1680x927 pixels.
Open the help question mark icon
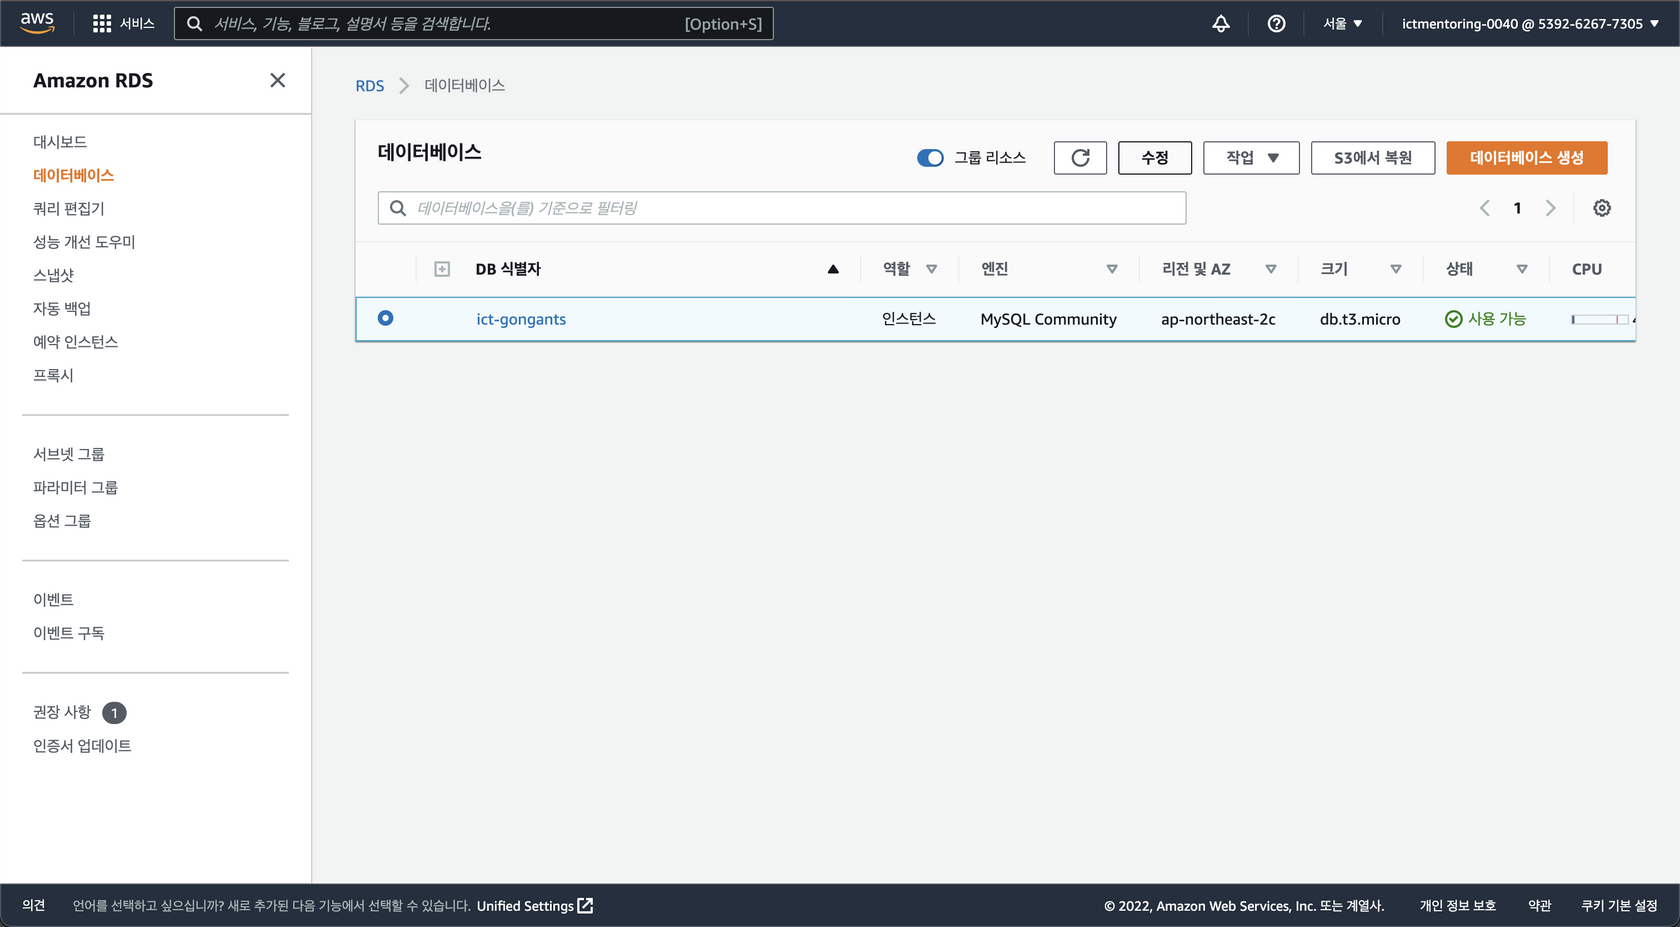[x=1276, y=23]
